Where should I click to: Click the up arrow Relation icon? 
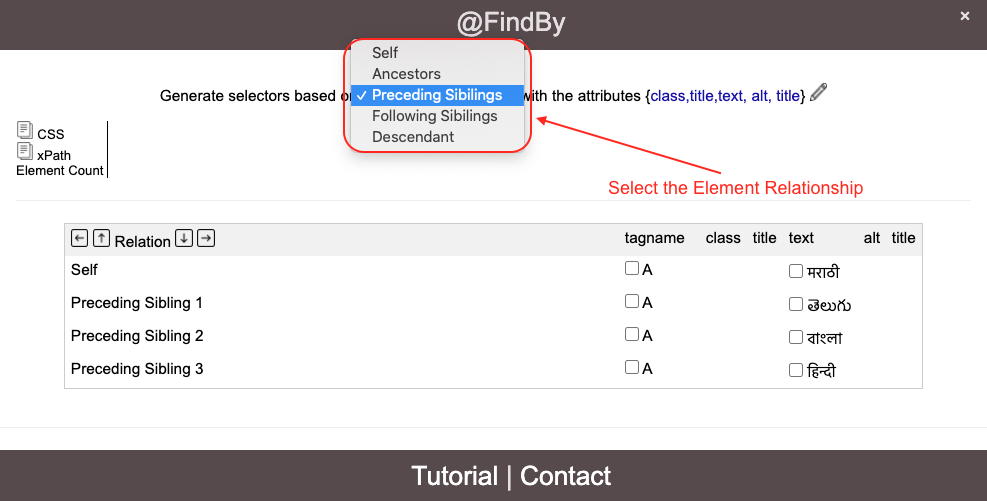tap(101, 239)
